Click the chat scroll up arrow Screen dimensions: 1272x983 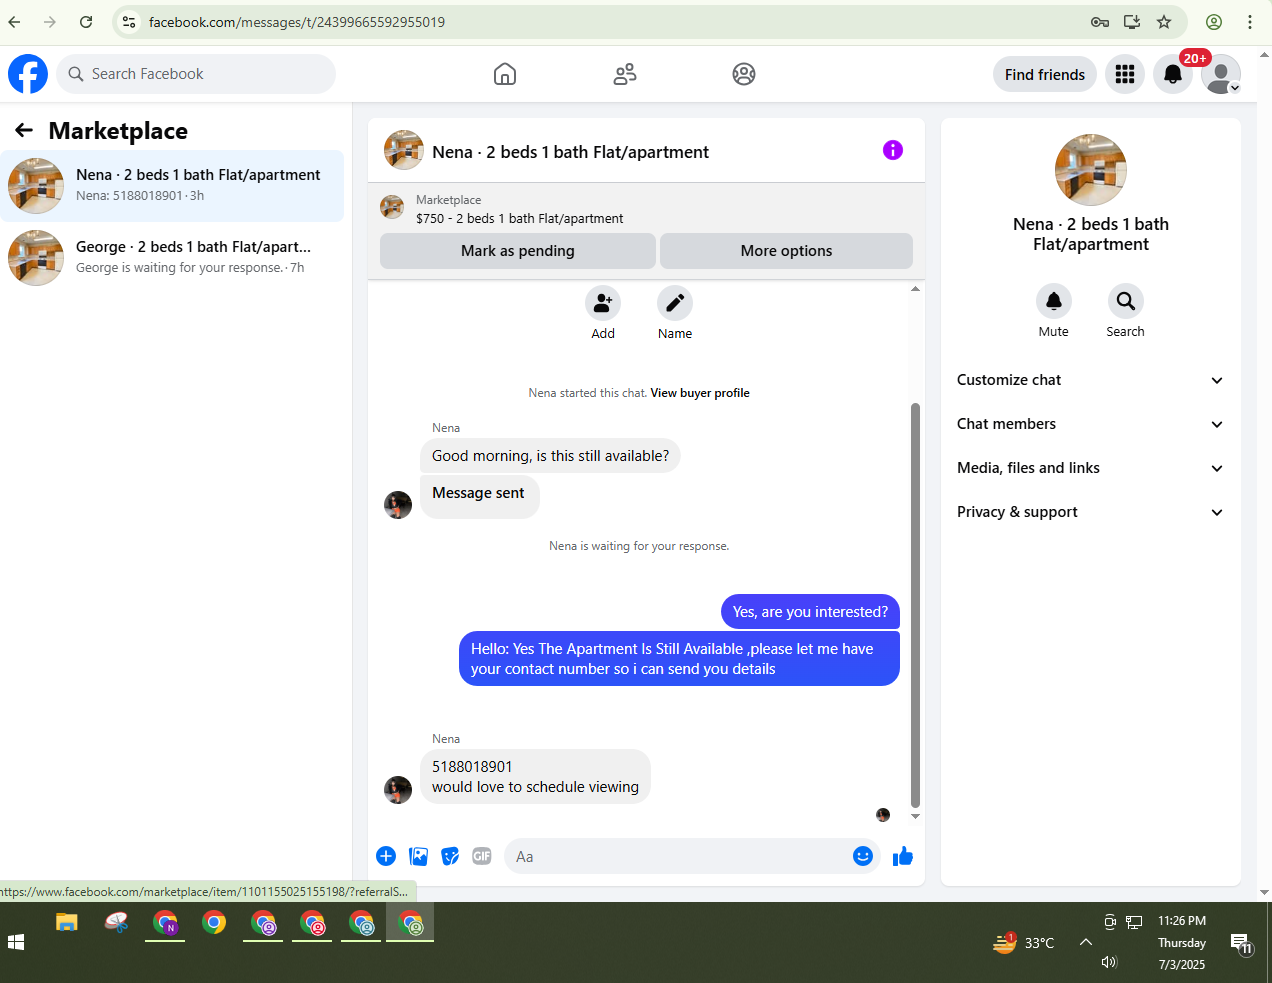tap(915, 289)
